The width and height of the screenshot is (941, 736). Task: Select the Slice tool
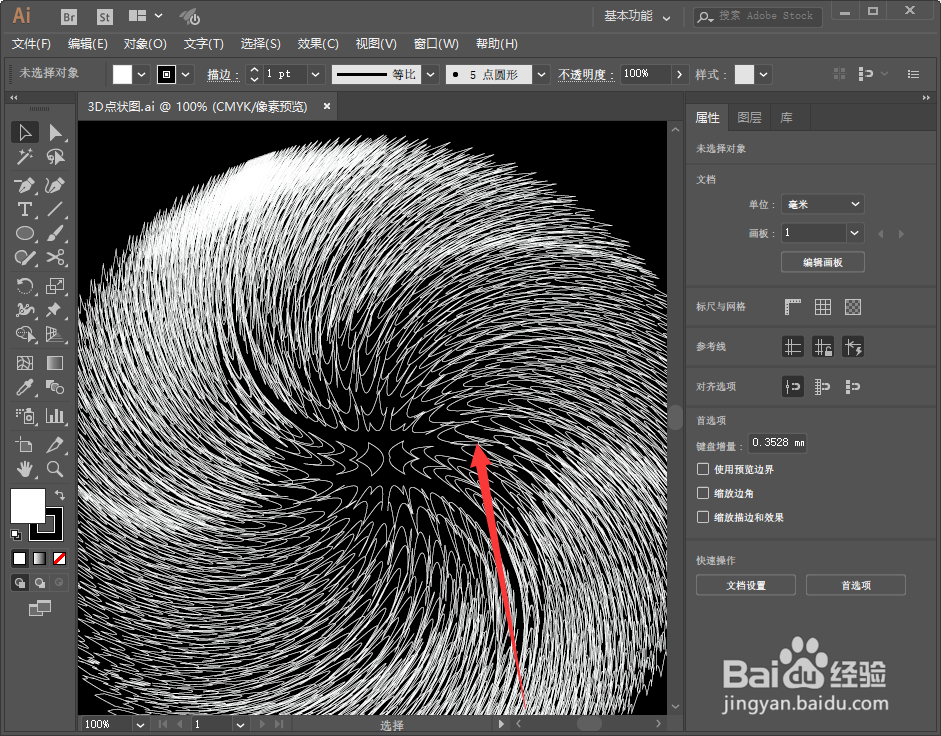coord(55,445)
